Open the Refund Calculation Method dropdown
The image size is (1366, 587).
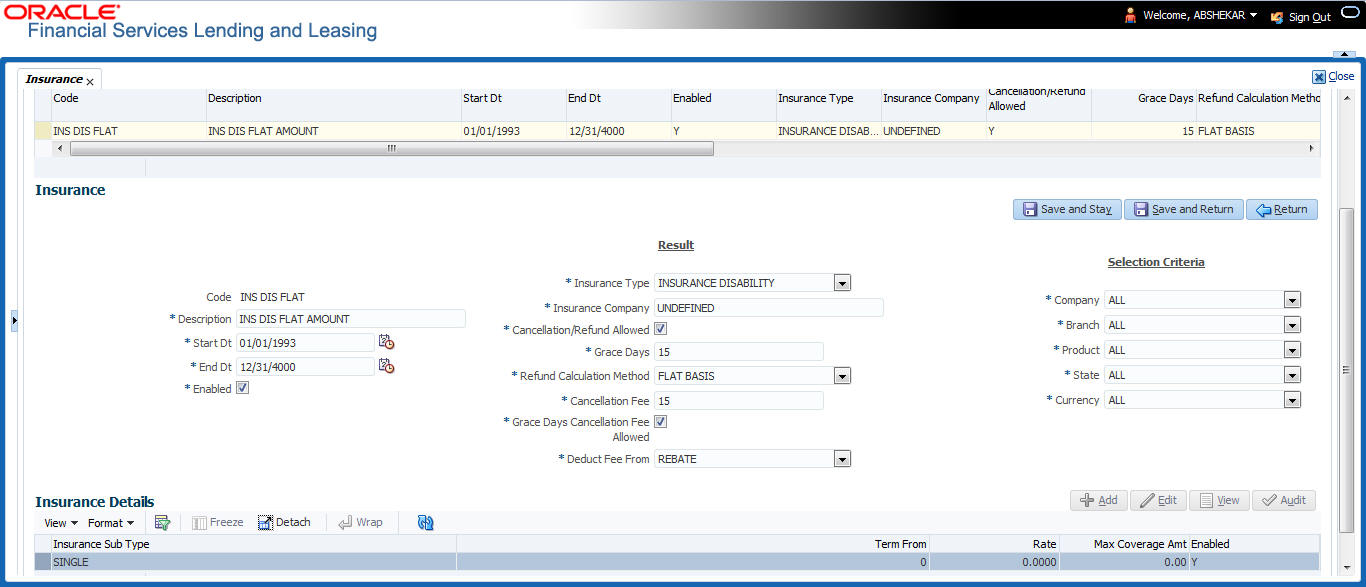842,376
